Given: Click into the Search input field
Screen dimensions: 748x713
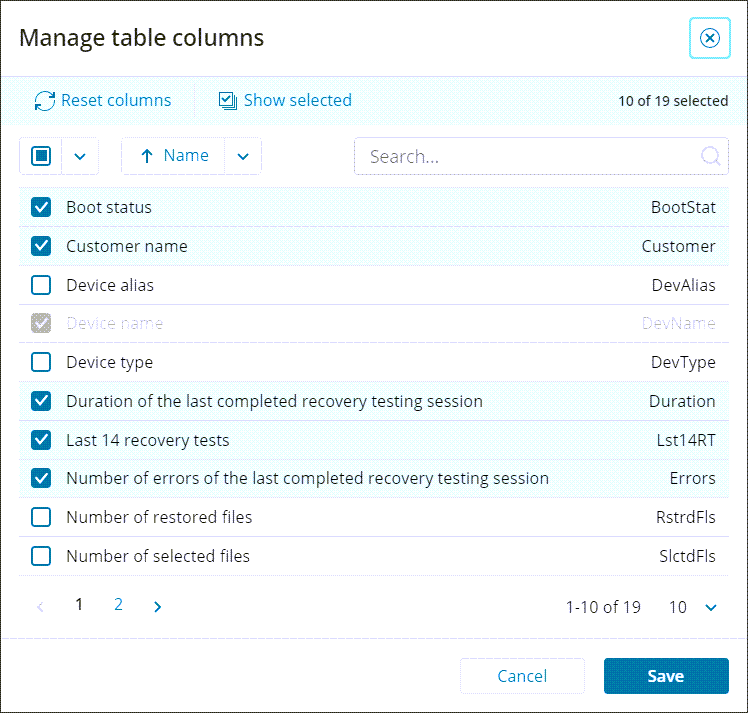Looking at the screenshot, I should pyautogui.click(x=530, y=156).
